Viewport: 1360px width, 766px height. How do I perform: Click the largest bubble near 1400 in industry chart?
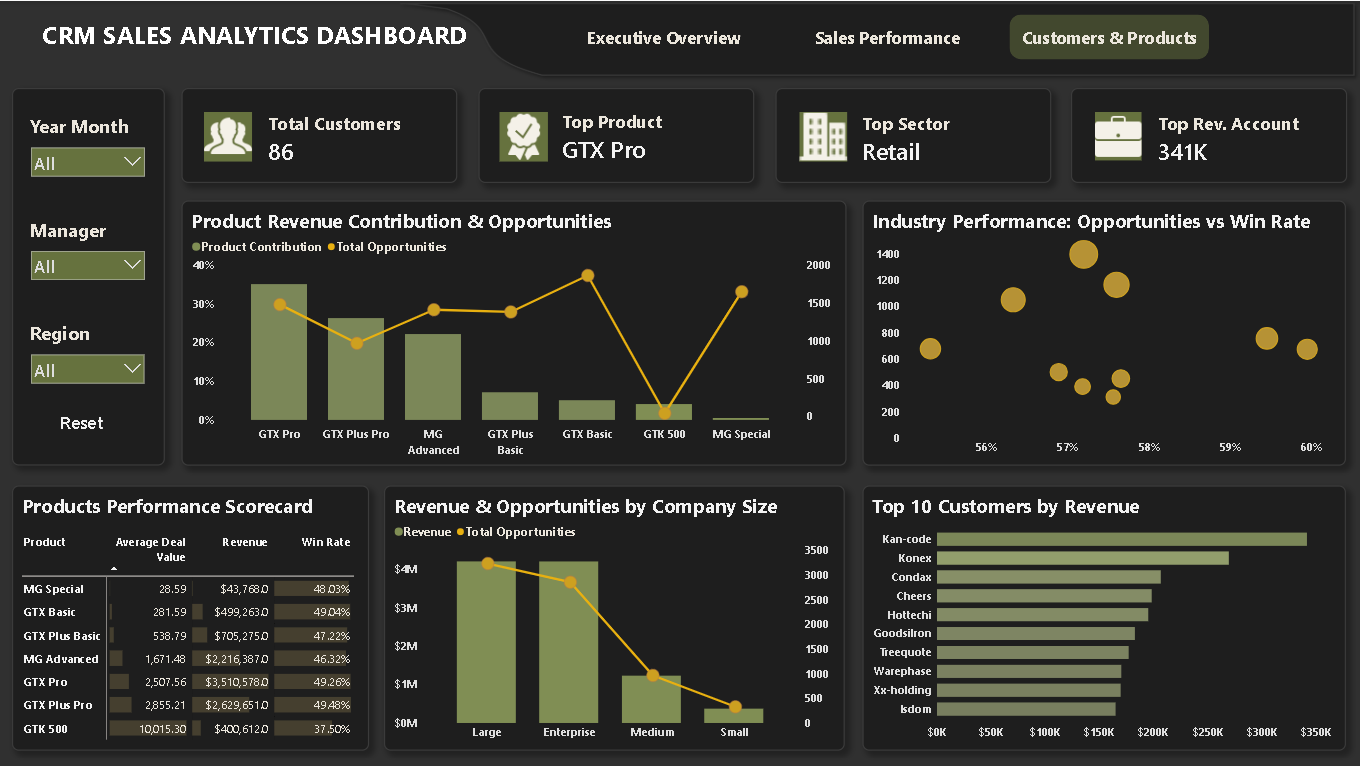pyautogui.click(x=1083, y=254)
